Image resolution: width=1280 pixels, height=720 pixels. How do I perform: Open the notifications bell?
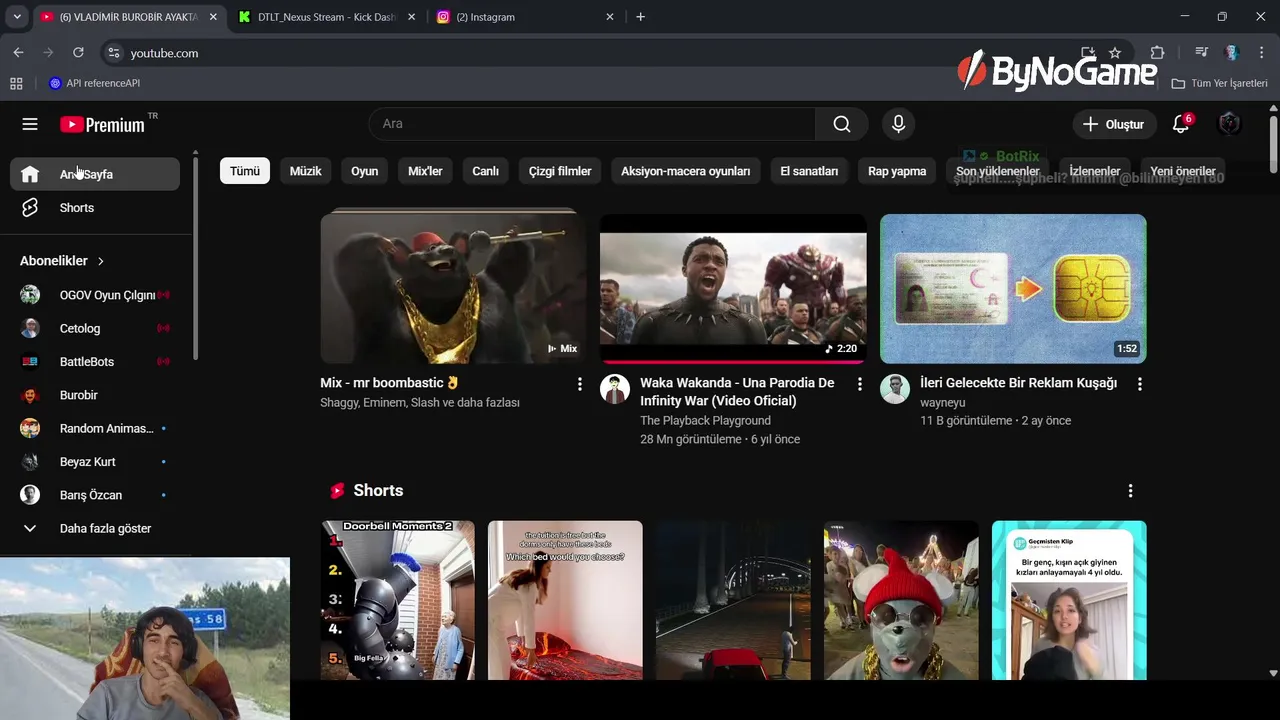pos(1181,124)
